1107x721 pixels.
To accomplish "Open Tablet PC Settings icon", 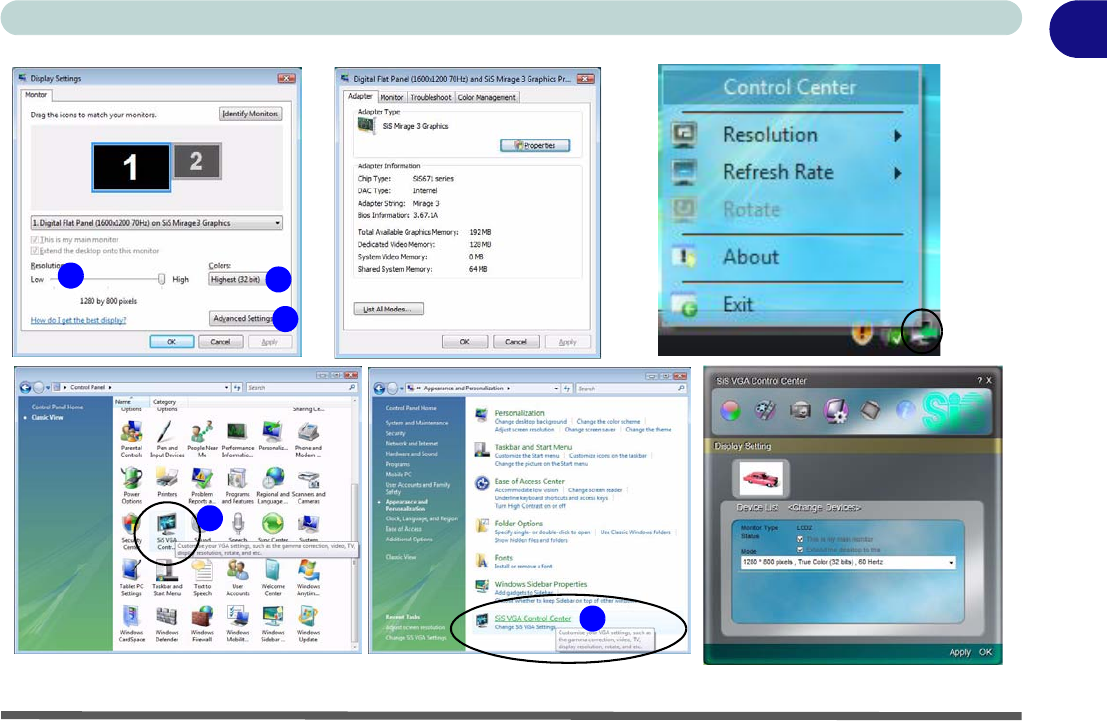I will pyautogui.click(x=131, y=578).
